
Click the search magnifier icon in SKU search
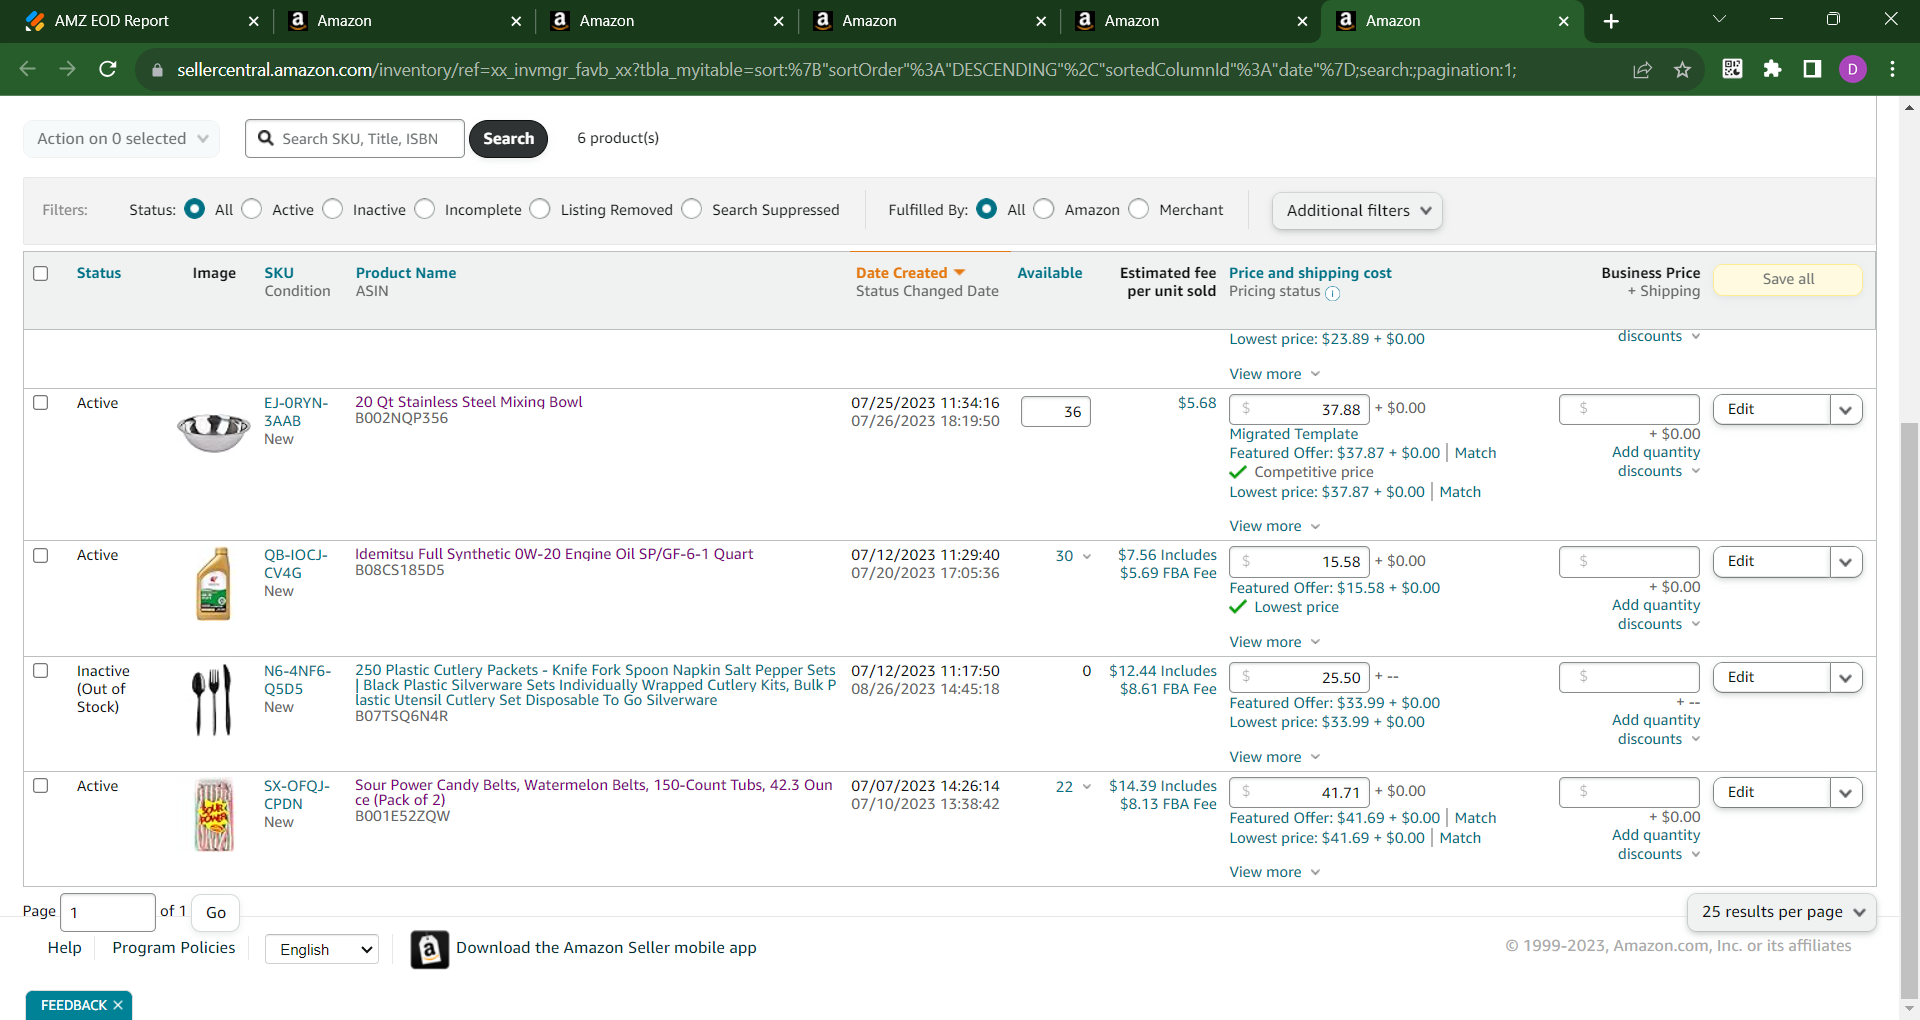[x=265, y=138]
